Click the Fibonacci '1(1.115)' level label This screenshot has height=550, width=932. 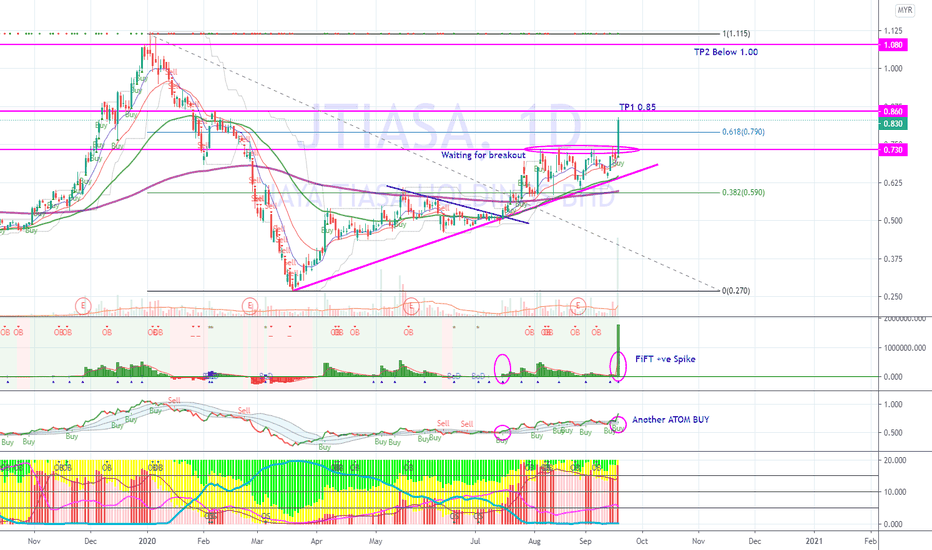[x=736, y=34]
